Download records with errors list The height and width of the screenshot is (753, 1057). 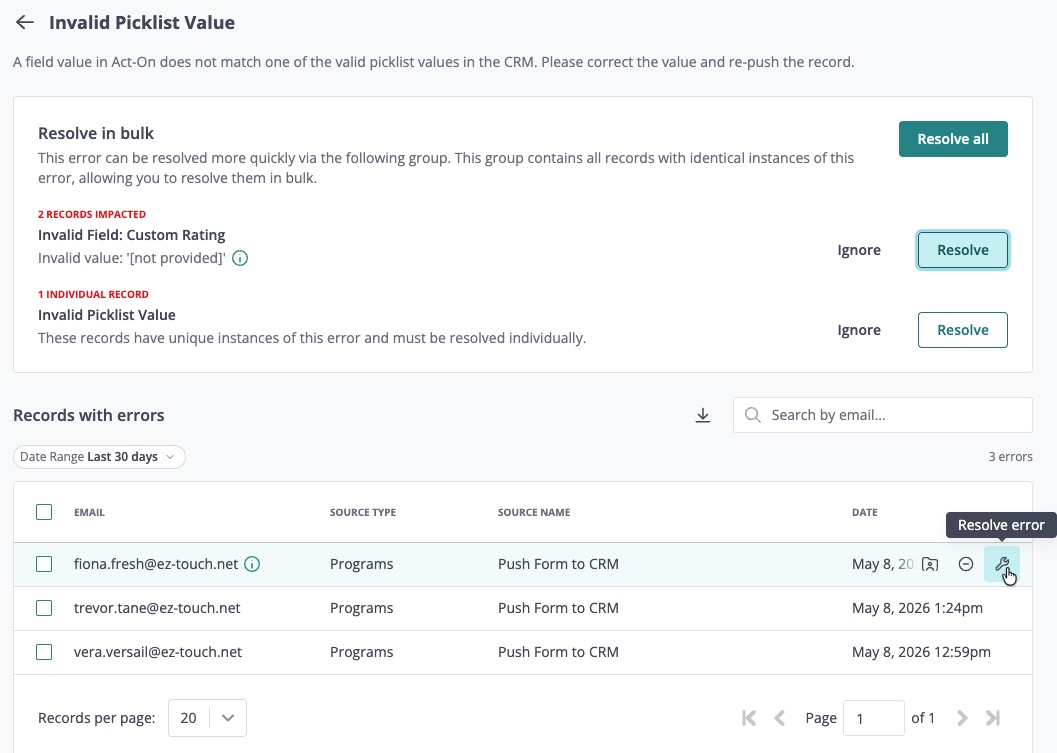[x=702, y=415]
